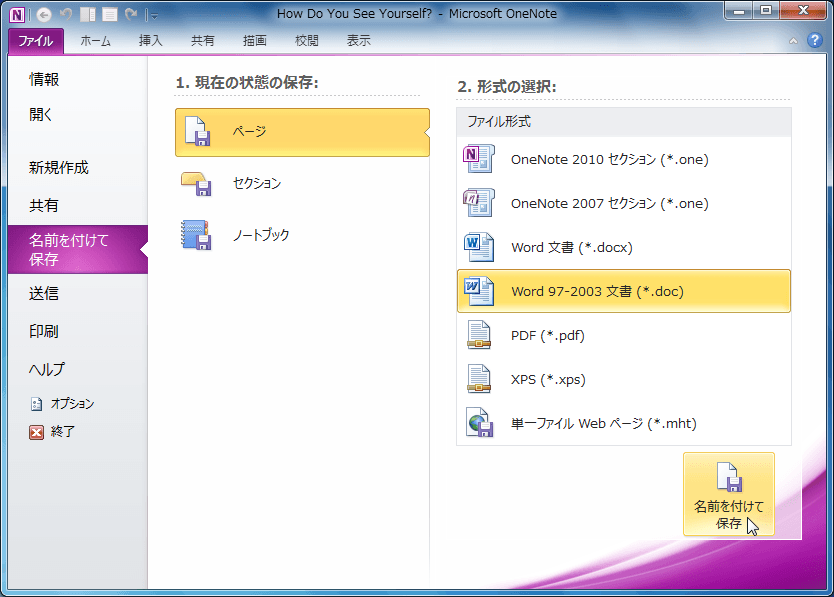Screen dimensions: 834x597
Task: Click the Redo arrow in quick access toolbar
Action: point(131,14)
